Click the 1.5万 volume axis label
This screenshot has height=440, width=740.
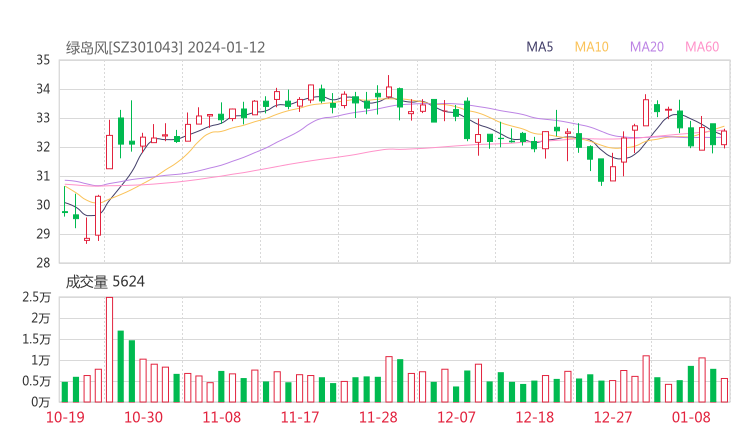pos(37,339)
